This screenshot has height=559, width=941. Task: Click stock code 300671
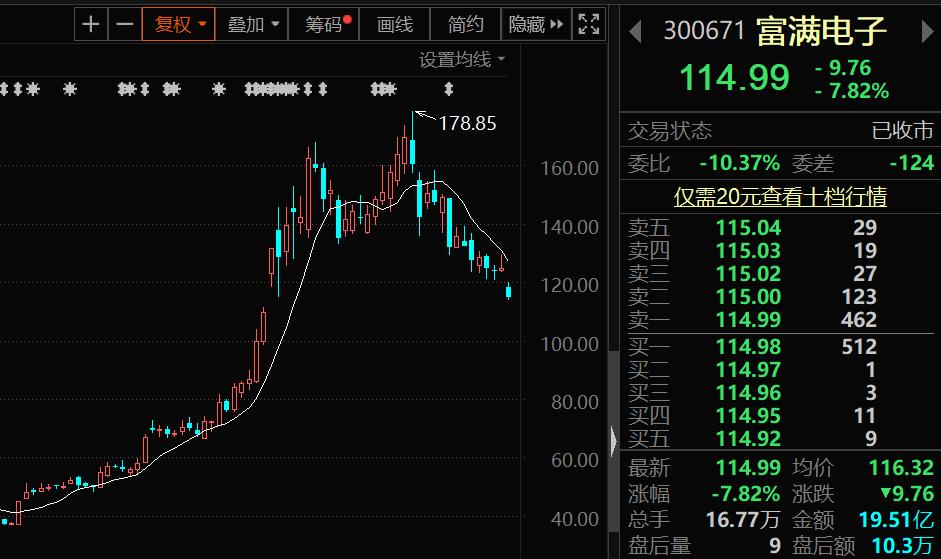[x=703, y=31]
